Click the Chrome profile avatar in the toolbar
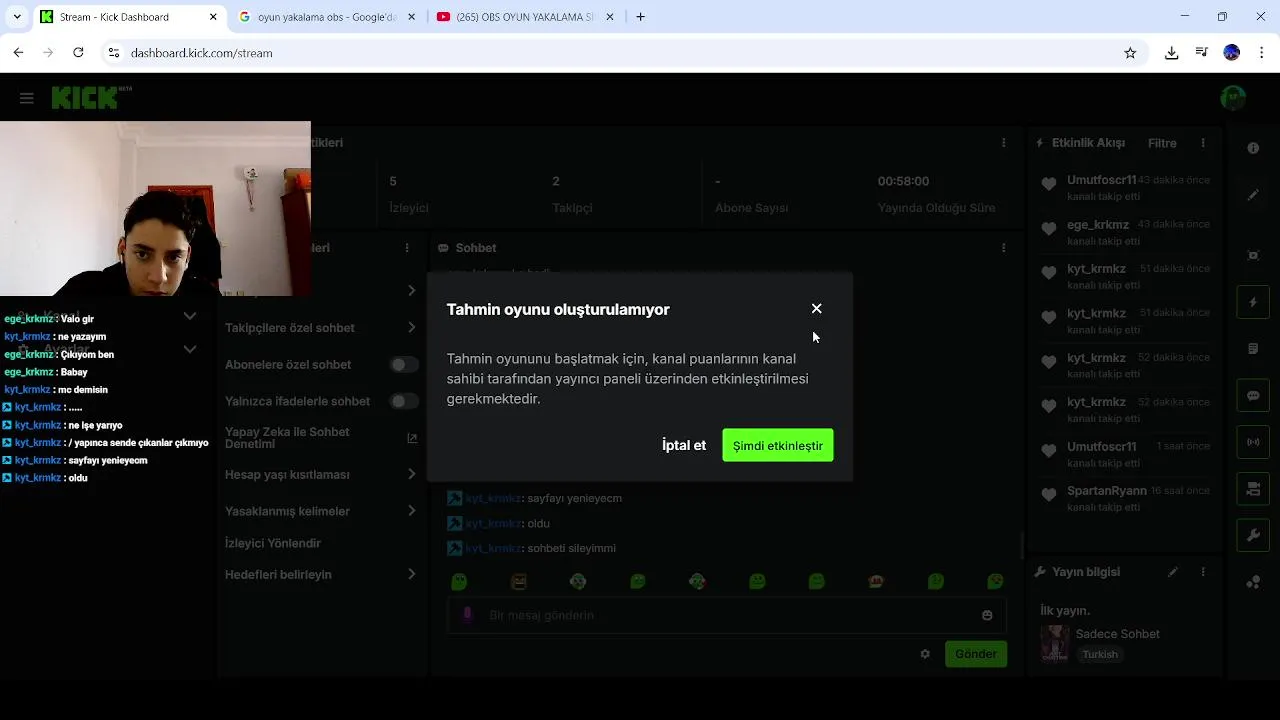 coord(1232,53)
